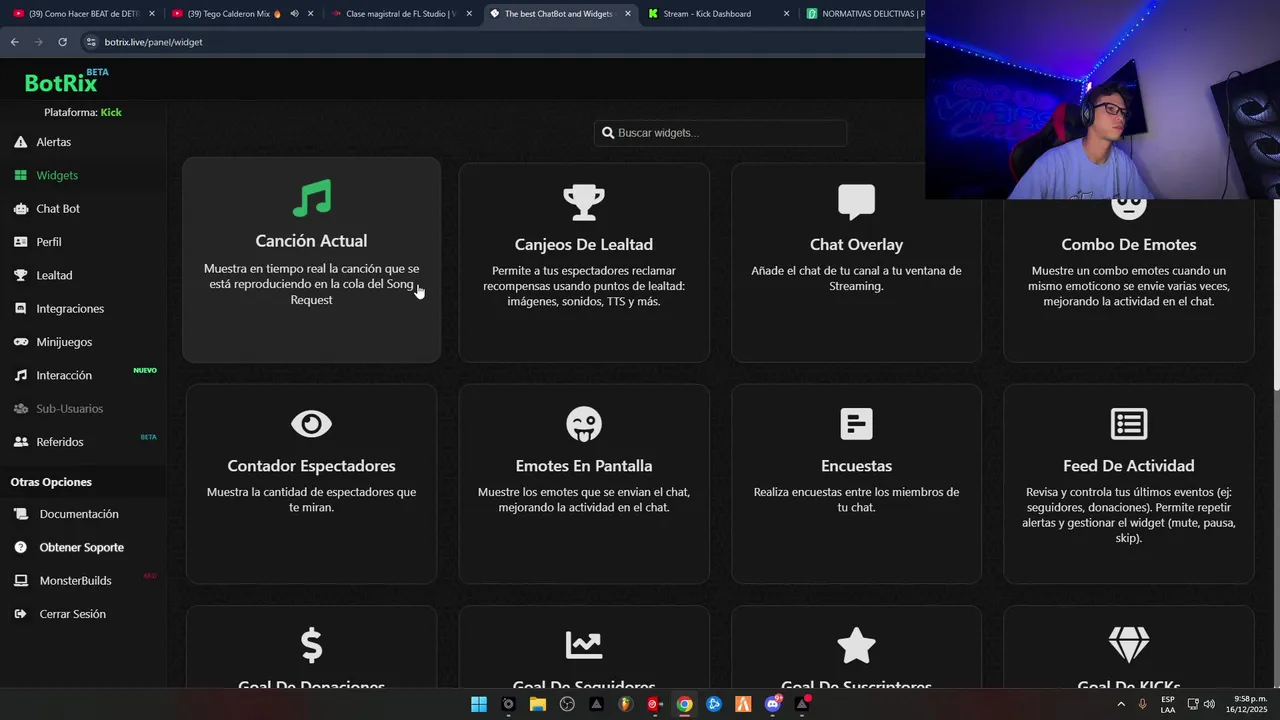Click the Otras Opciones heading

pos(51,482)
